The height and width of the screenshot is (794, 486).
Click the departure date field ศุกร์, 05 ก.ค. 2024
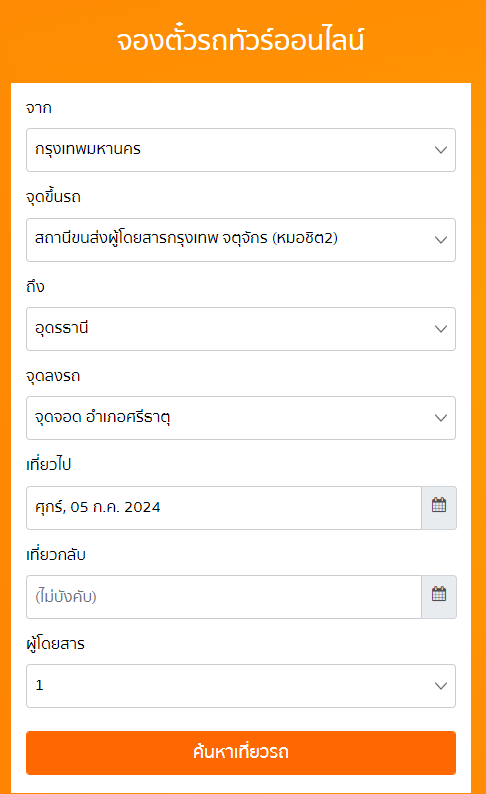[x=224, y=508]
